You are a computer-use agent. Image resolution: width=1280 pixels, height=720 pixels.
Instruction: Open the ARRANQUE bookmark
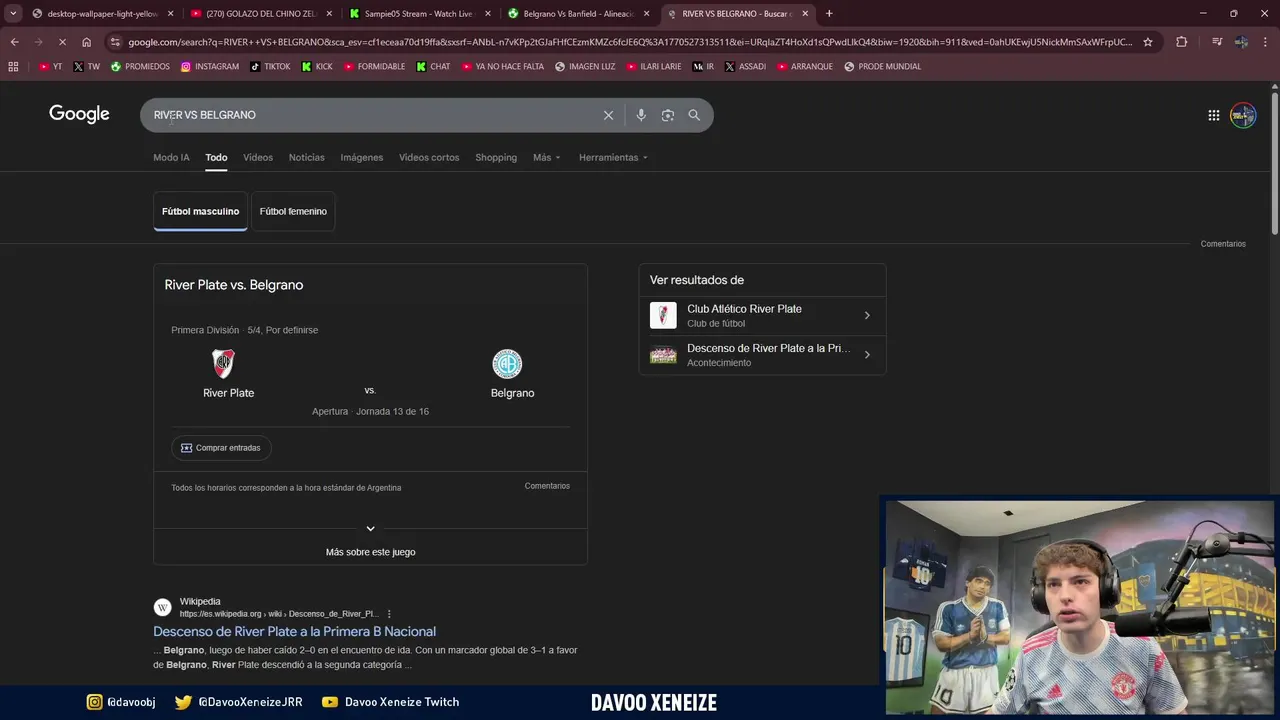pyautogui.click(x=804, y=67)
